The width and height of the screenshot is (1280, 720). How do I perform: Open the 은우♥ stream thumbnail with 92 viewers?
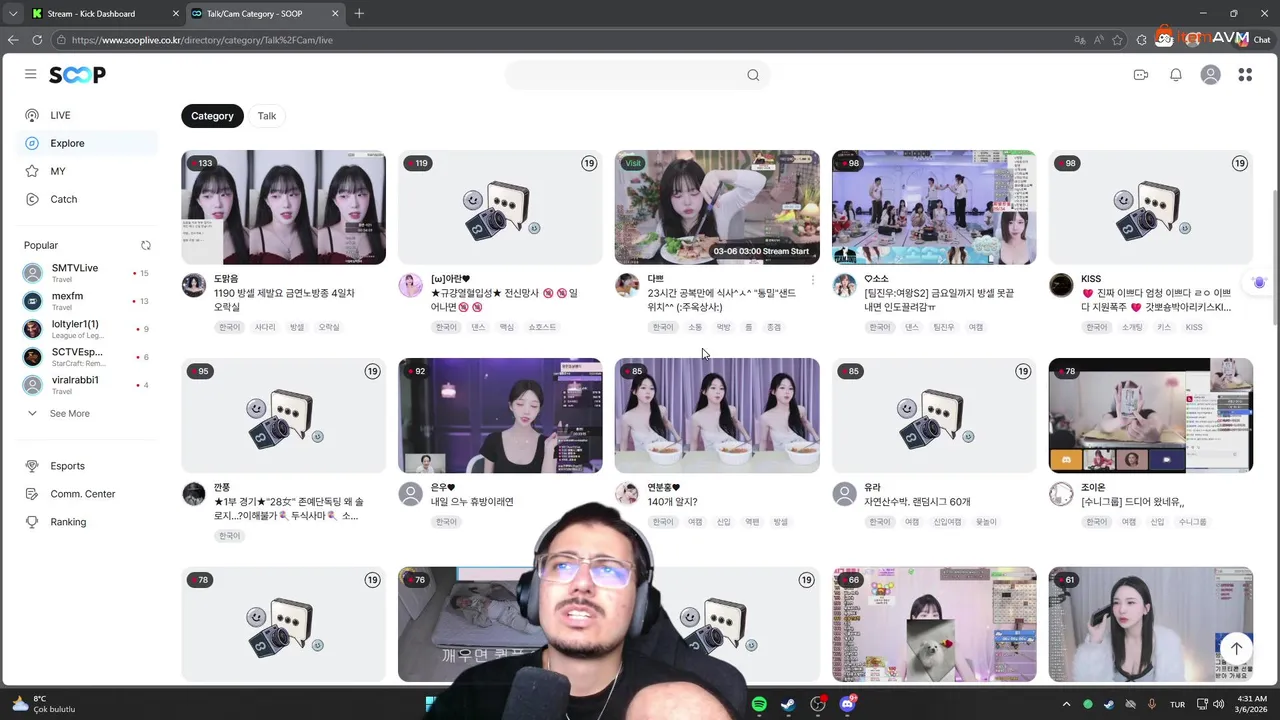pos(500,415)
